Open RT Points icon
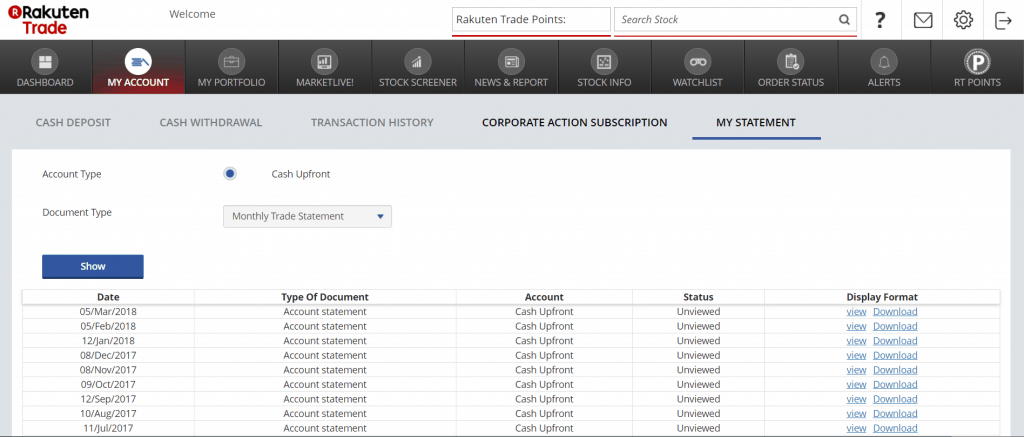This screenshot has height=437, width=1024. pos(977,62)
